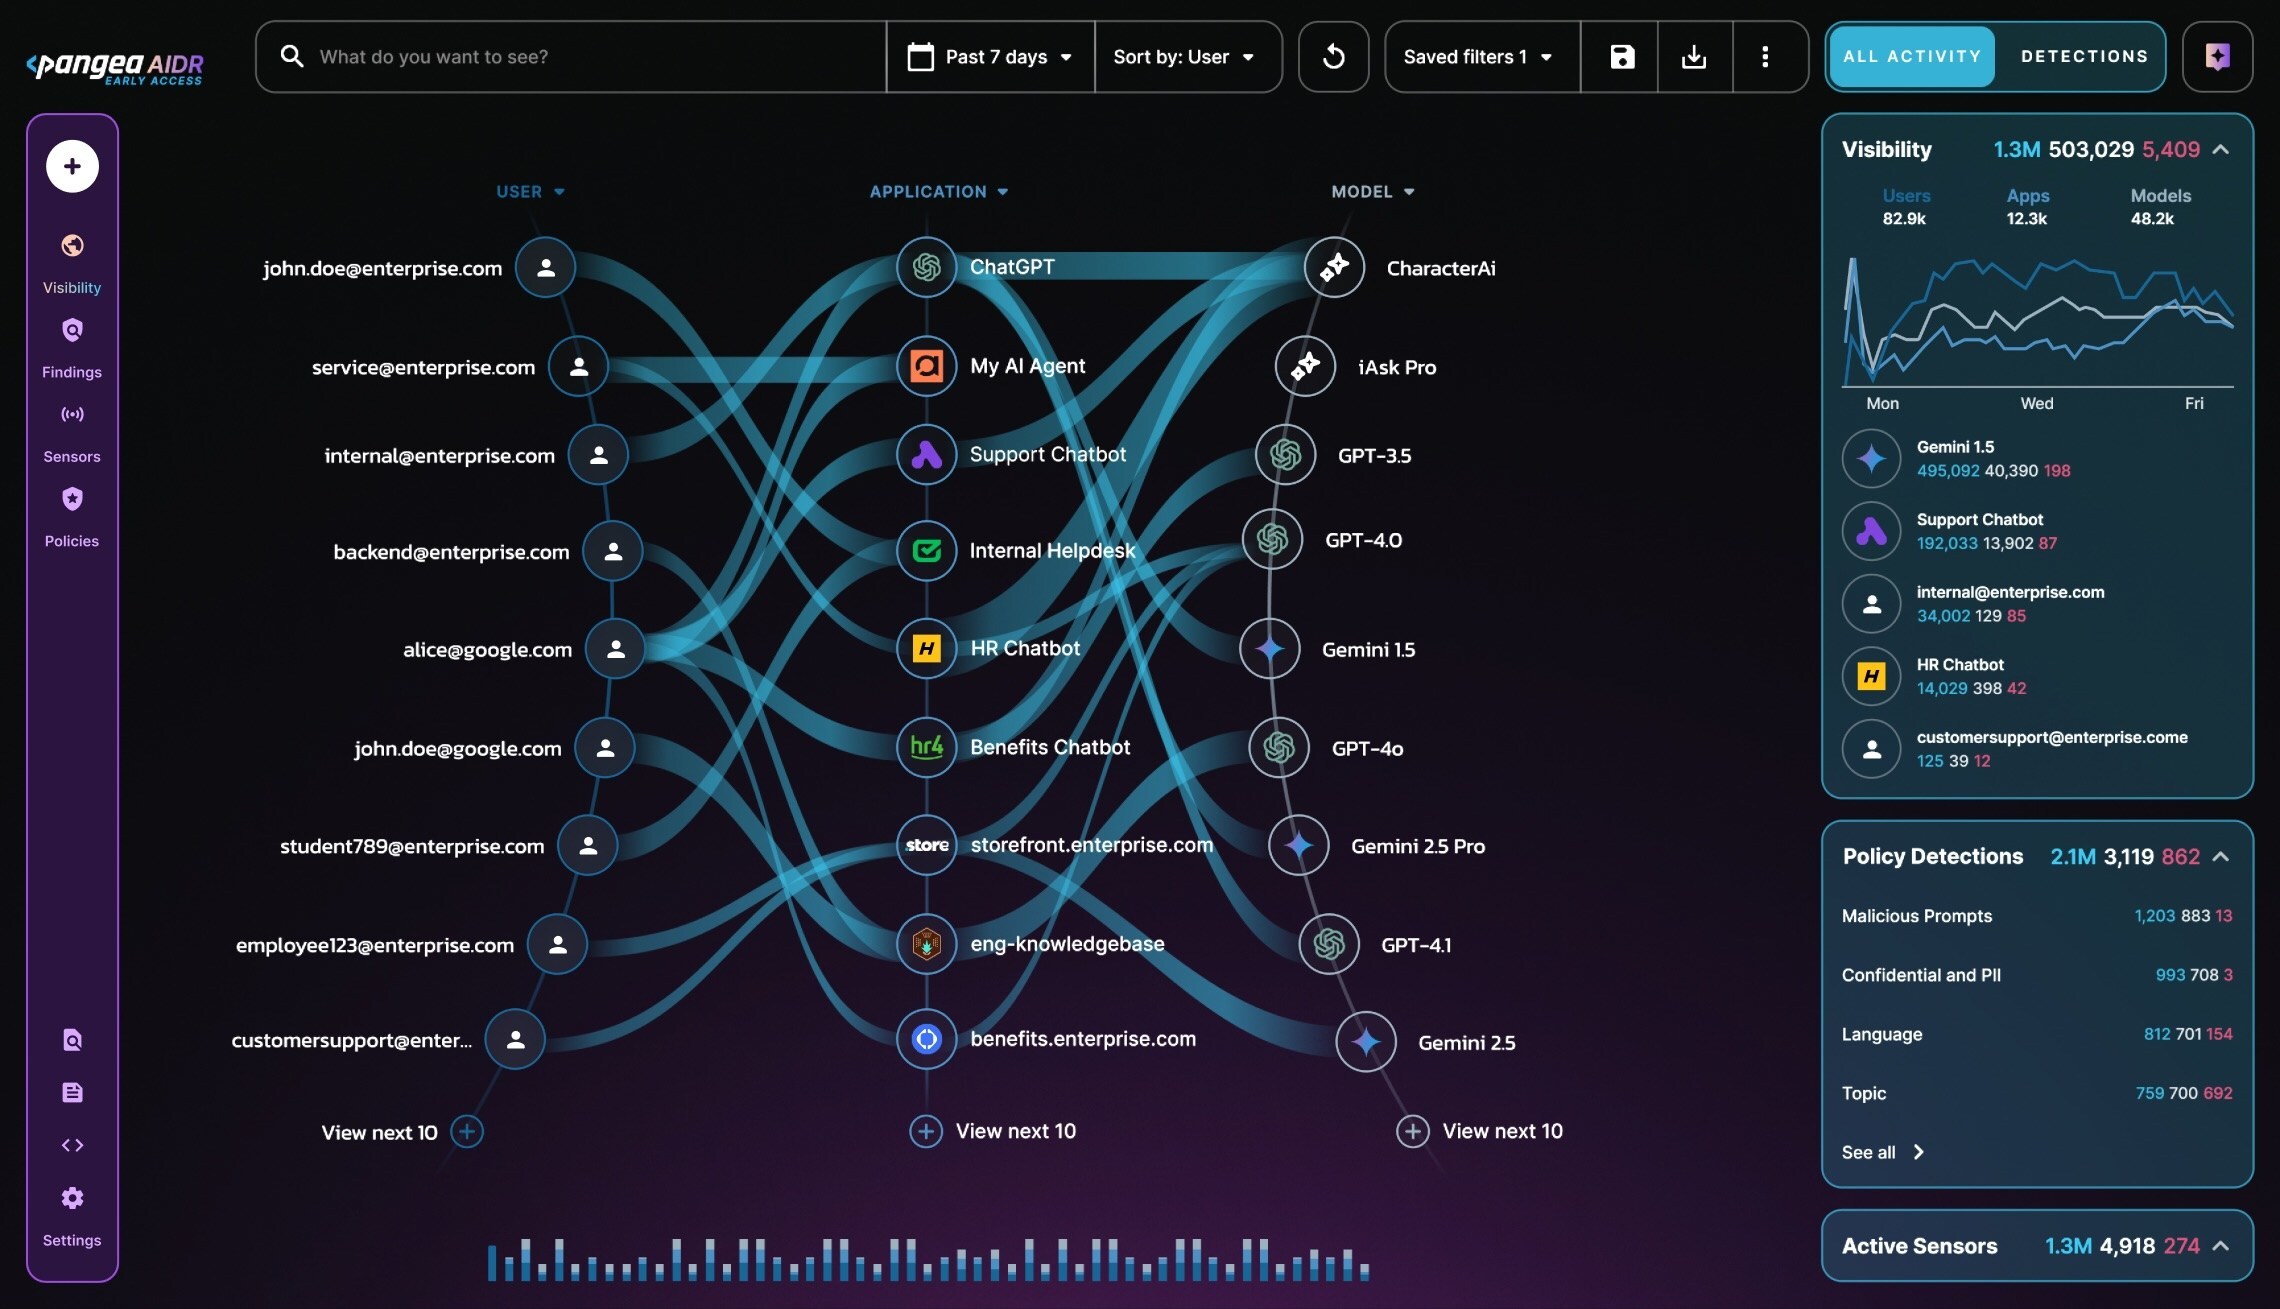Screen dimensions: 2280x1309
Task: Click the search-in-file icon in sidebar
Action: (72, 1040)
